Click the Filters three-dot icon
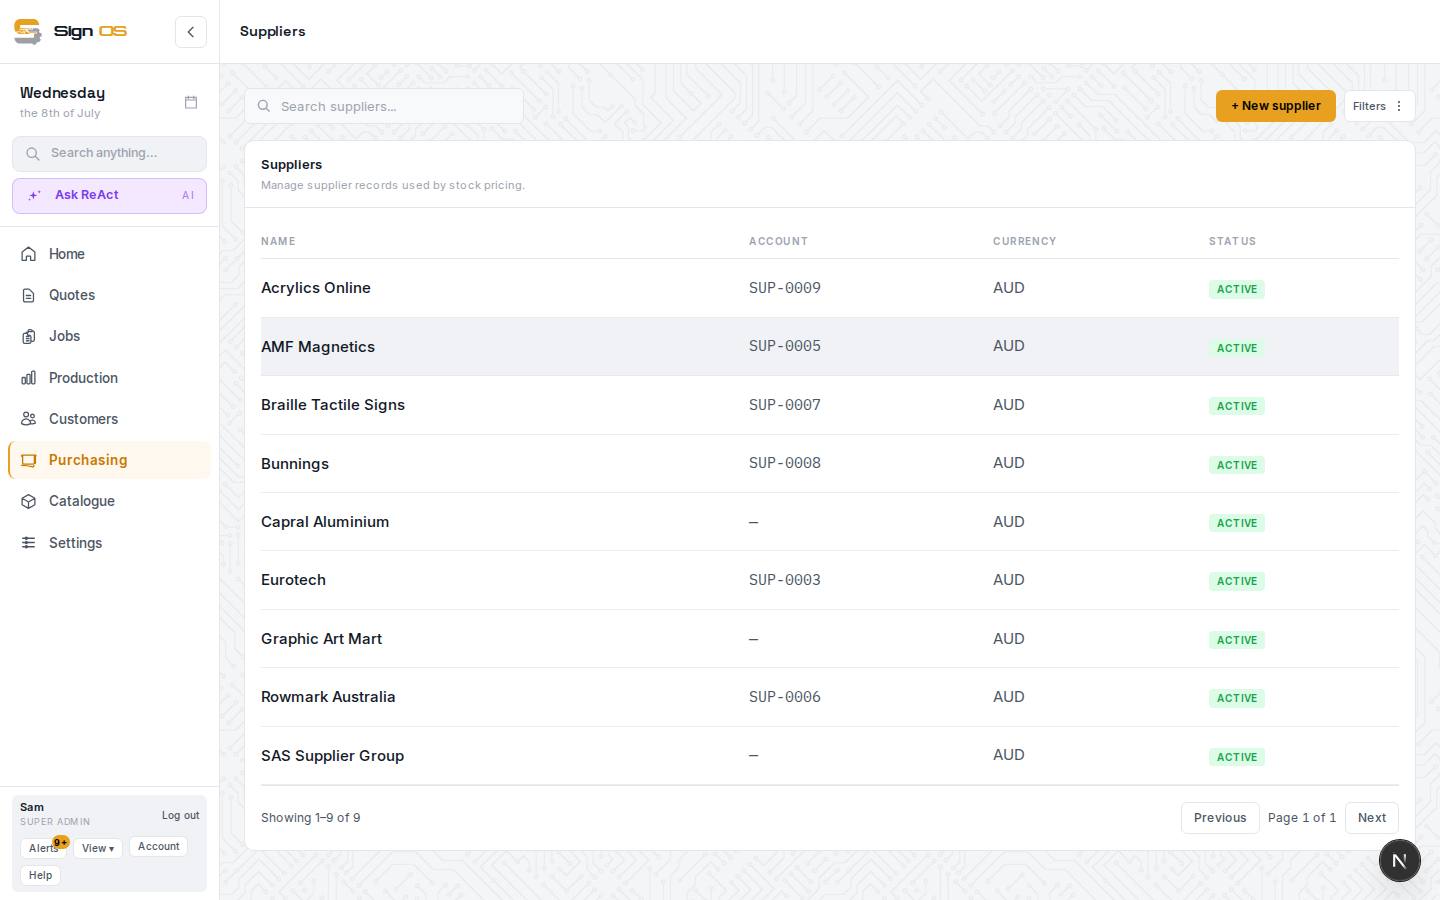 [x=1399, y=106]
